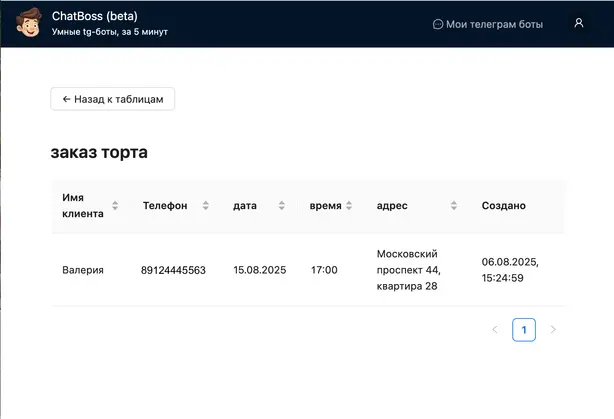Screen dimensions: 614x419
Task: Click the Имя клиента header label
Action: pos(83,206)
